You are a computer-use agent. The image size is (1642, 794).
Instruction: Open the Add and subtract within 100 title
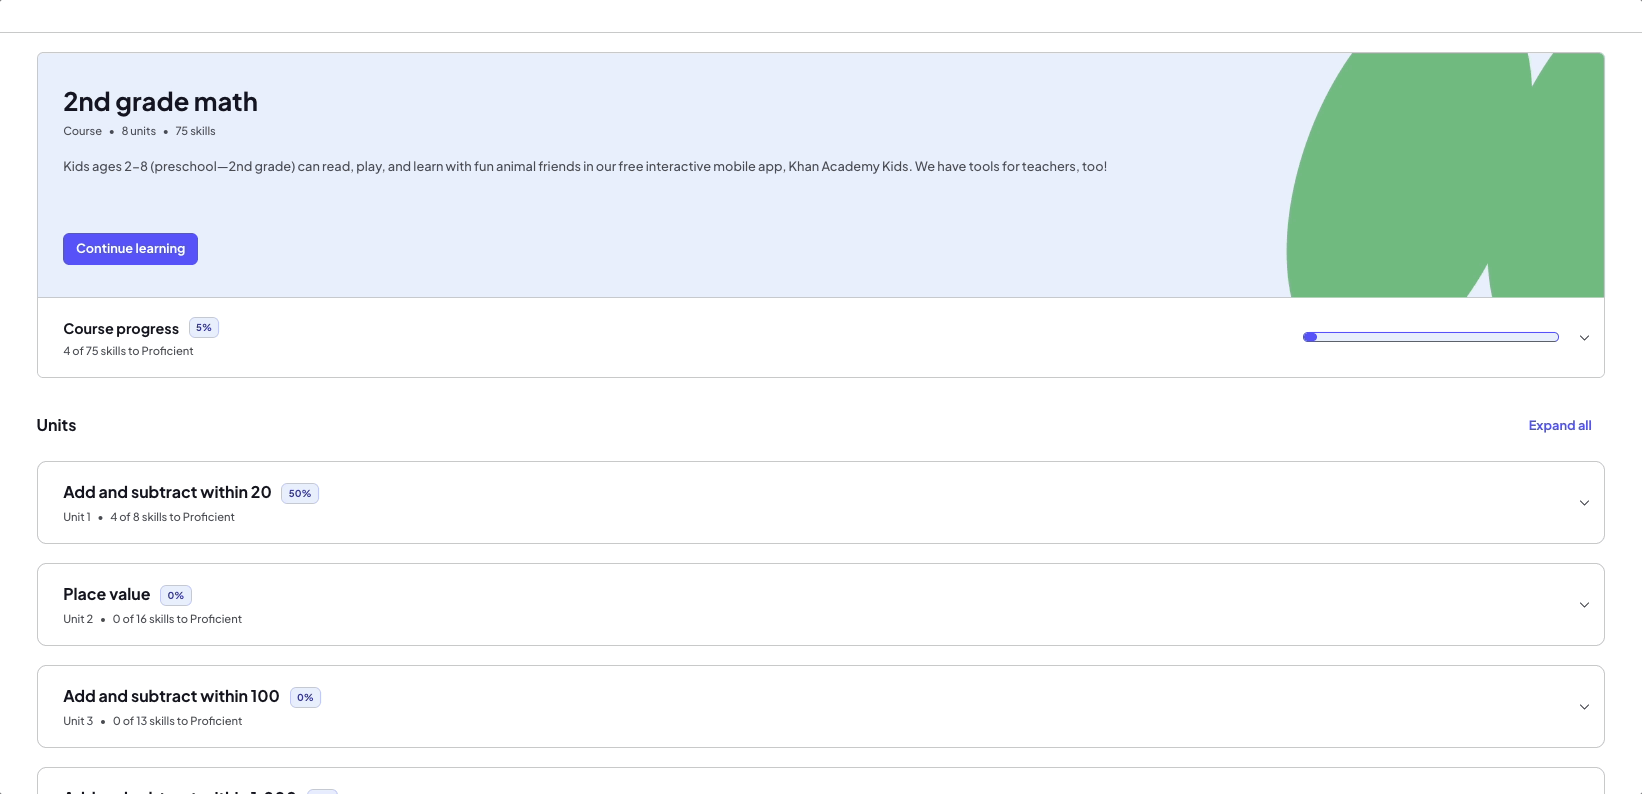[x=171, y=696]
